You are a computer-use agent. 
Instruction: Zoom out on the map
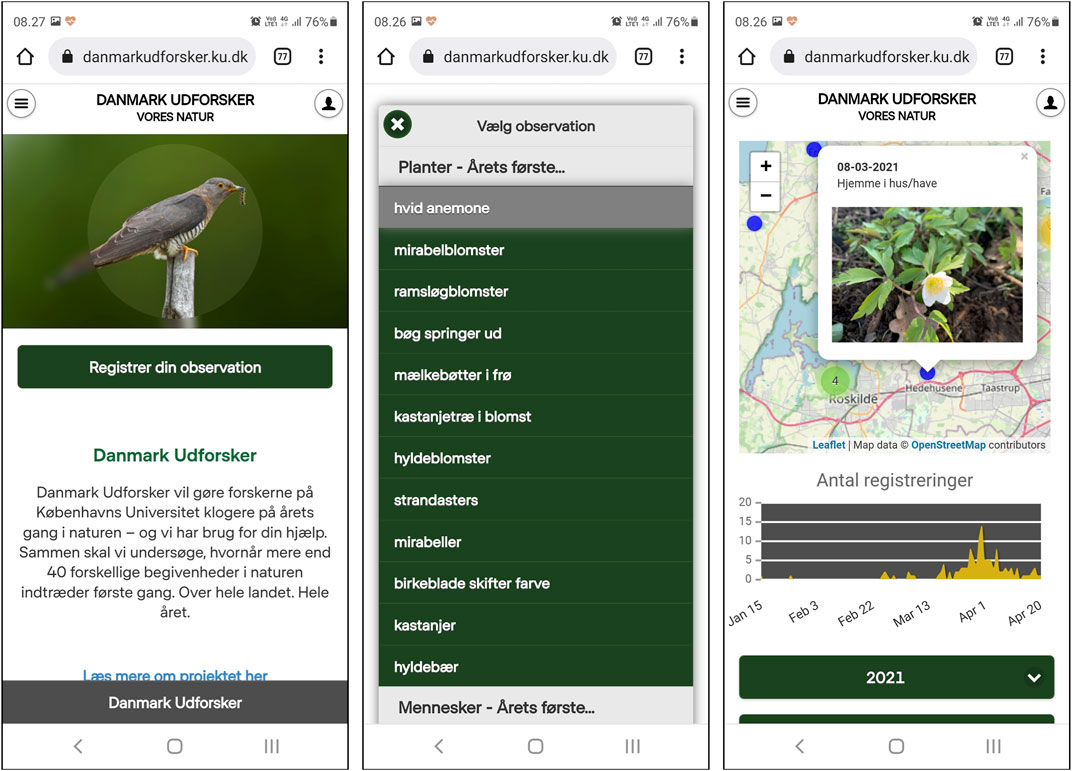766,195
